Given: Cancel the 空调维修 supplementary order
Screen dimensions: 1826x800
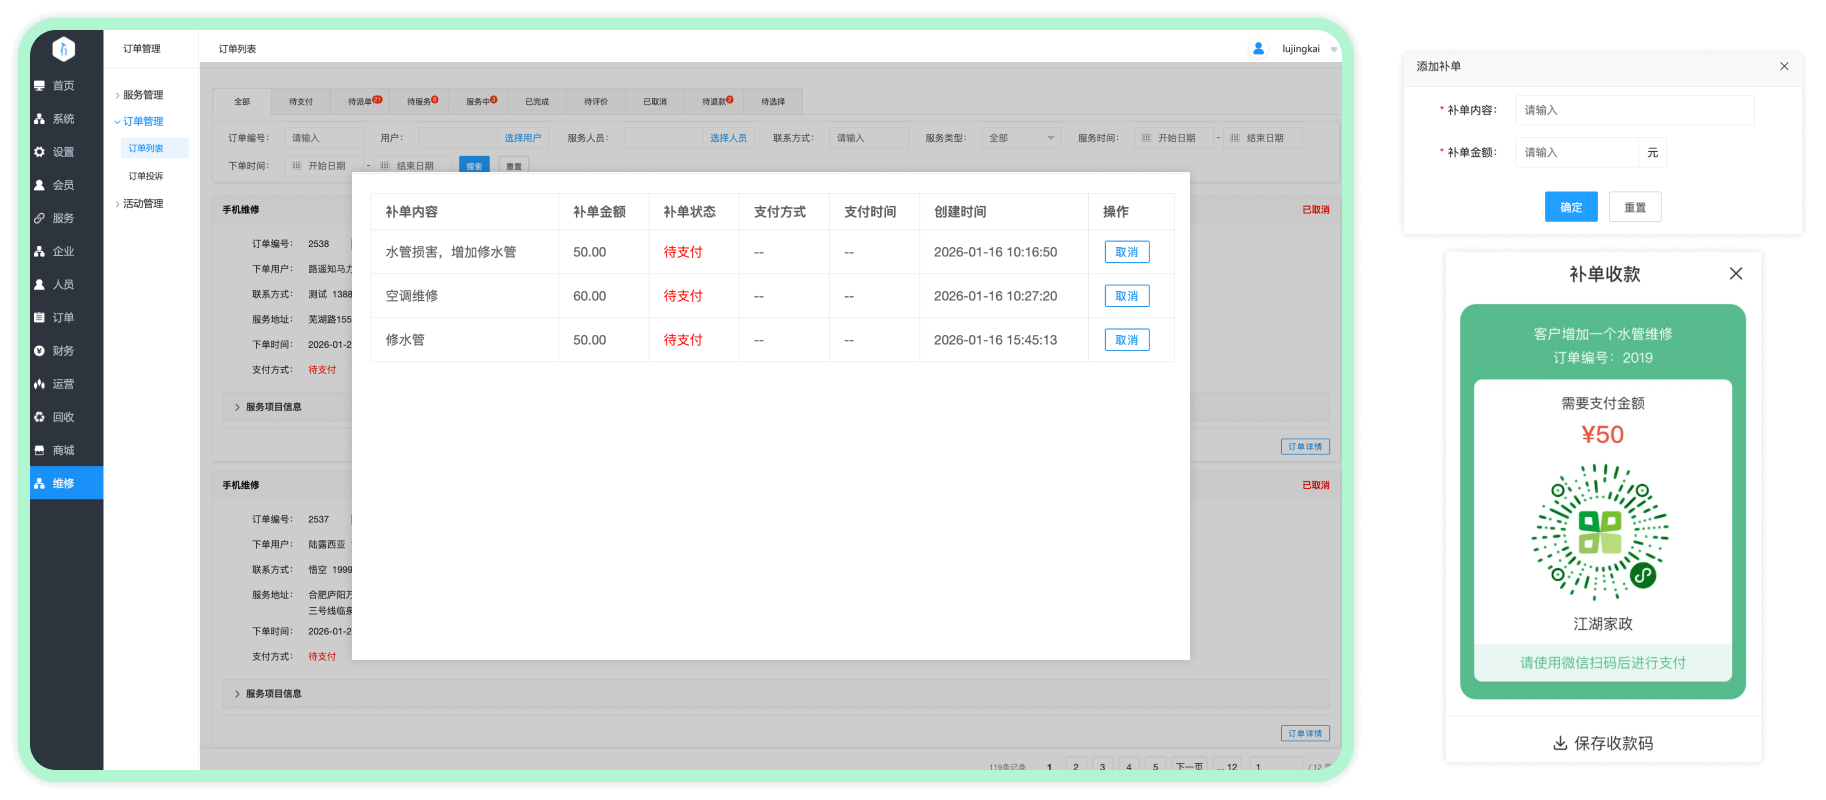Looking at the screenshot, I should (1126, 296).
